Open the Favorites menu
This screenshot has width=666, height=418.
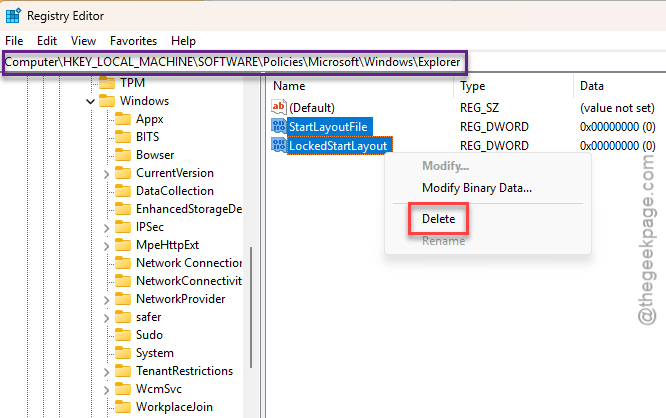[x=133, y=41]
